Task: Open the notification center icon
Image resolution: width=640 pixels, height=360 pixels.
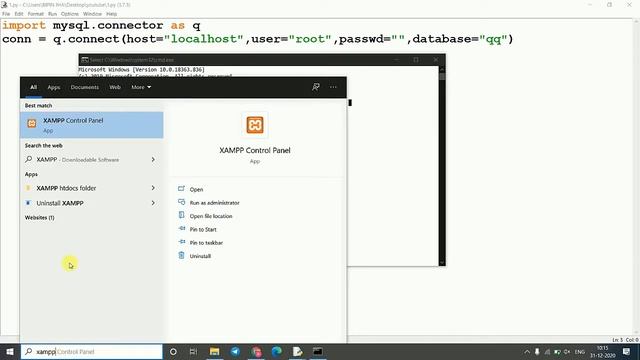Action: pyautogui.click(x=627, y=352)
